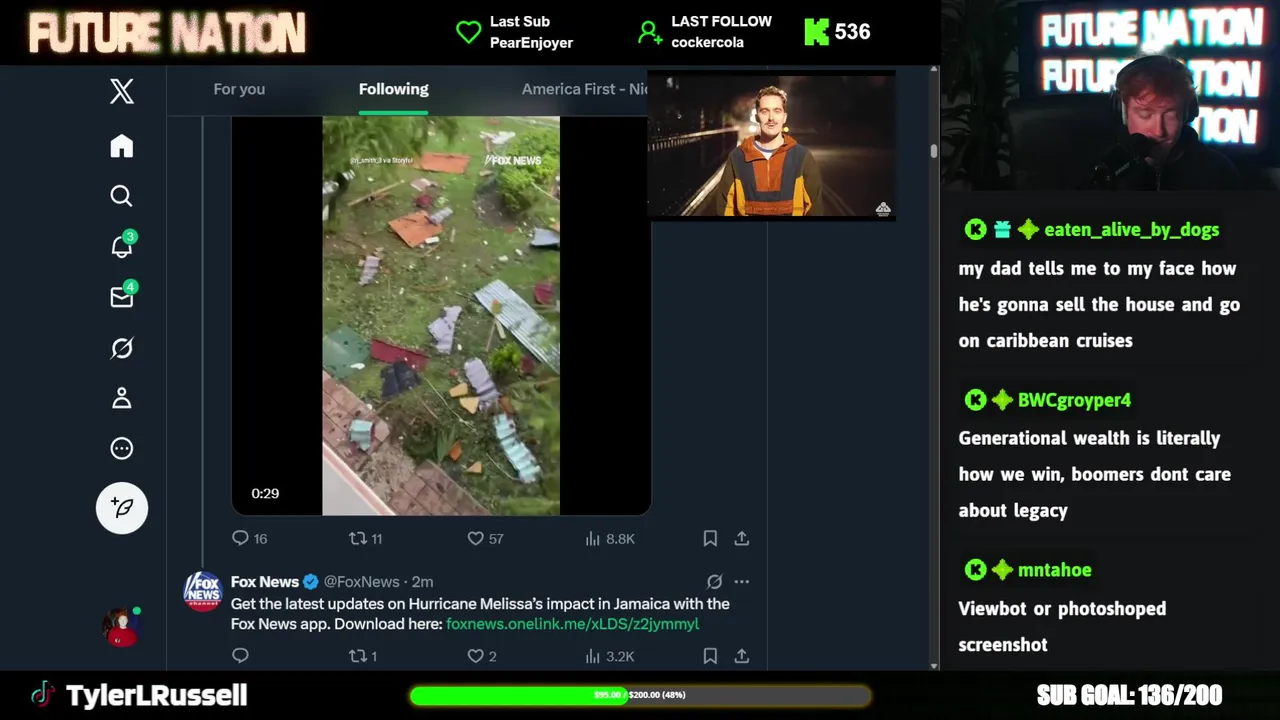Click SUB GOAL: 136/200 text

1129,695
